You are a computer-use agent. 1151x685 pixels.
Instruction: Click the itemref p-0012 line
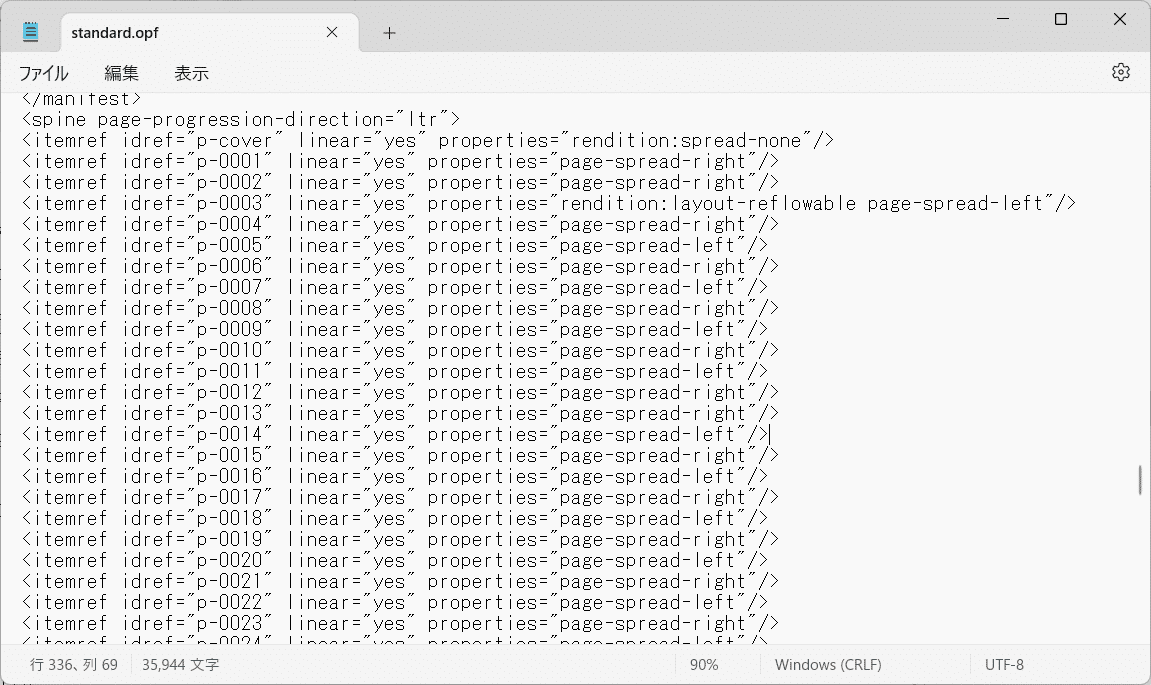click(x=400, y=393)
